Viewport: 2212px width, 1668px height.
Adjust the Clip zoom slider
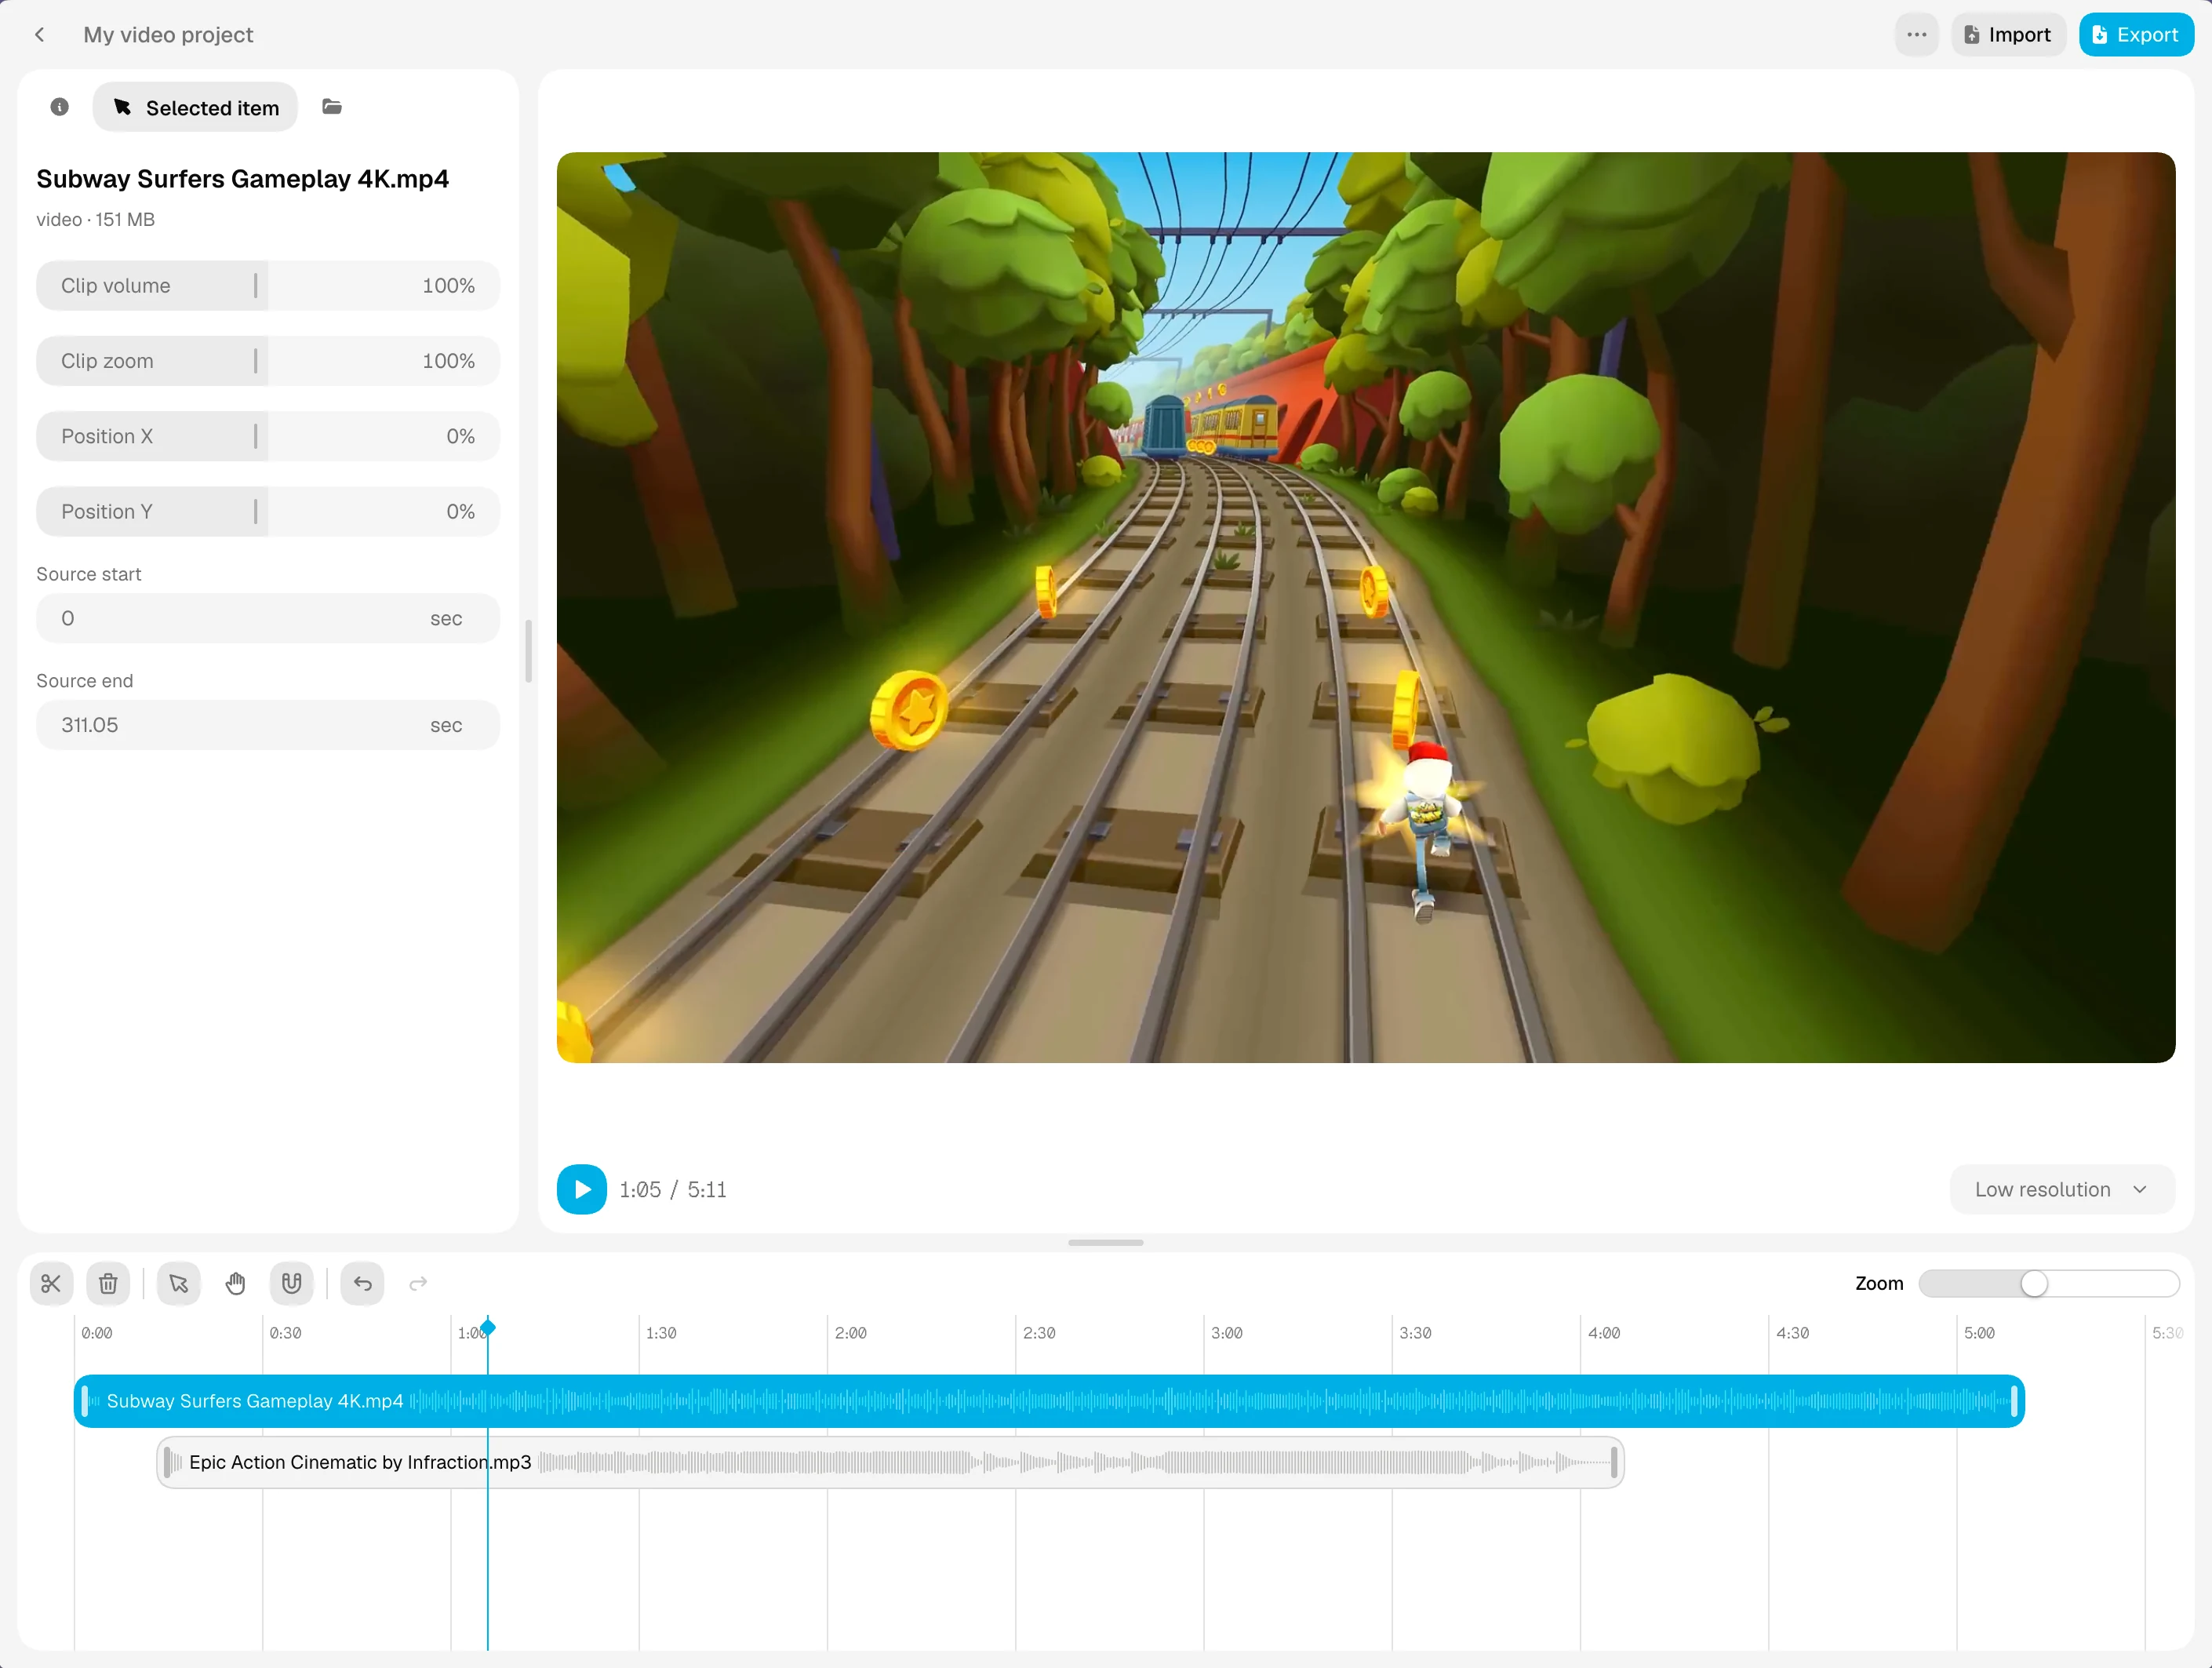[268, 361]
